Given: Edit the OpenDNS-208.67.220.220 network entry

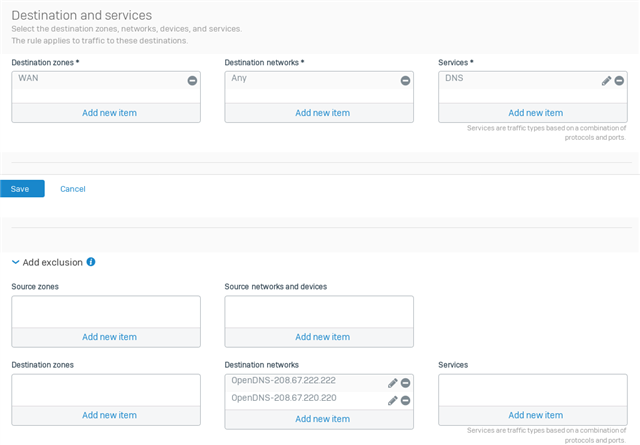Looking at the screenshot, I should click(x=392, y=400).
